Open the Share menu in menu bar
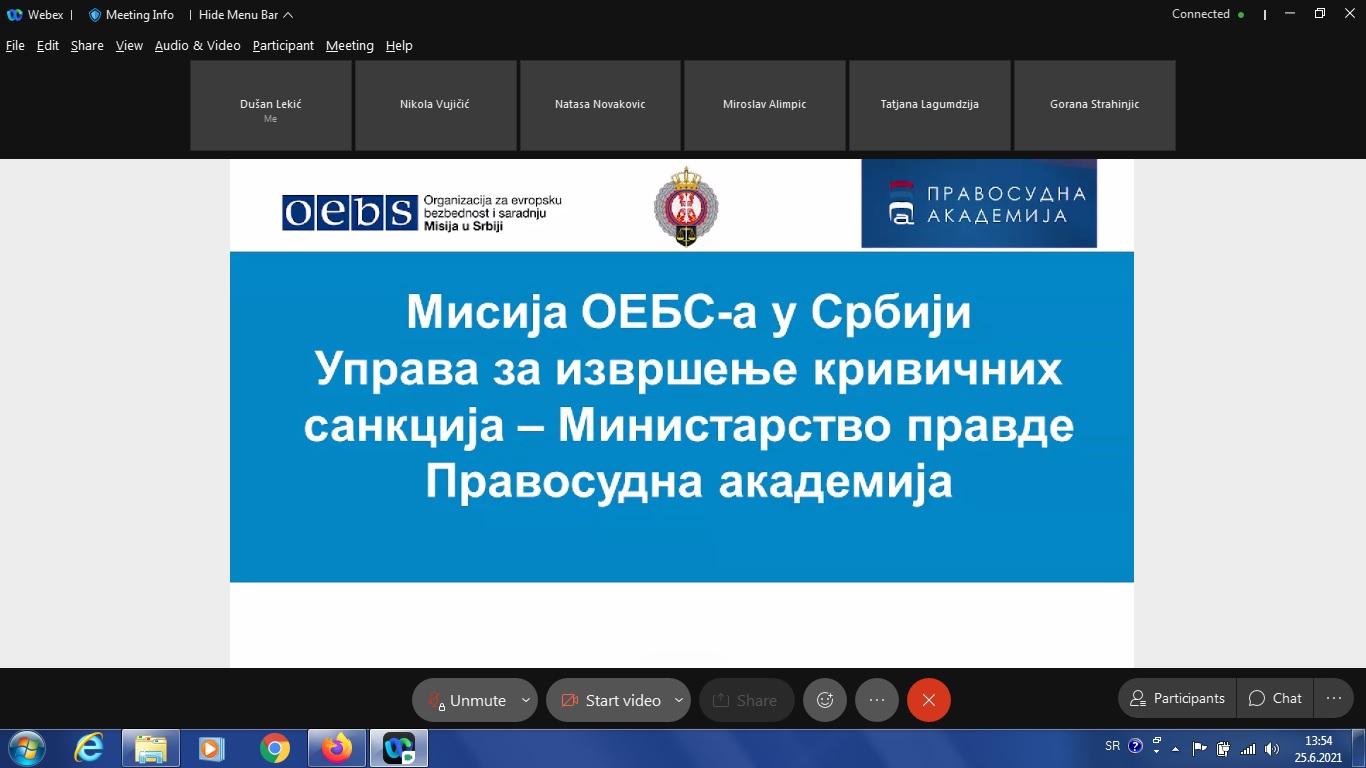Viewport: 1366px width, 768px height. 87,45
